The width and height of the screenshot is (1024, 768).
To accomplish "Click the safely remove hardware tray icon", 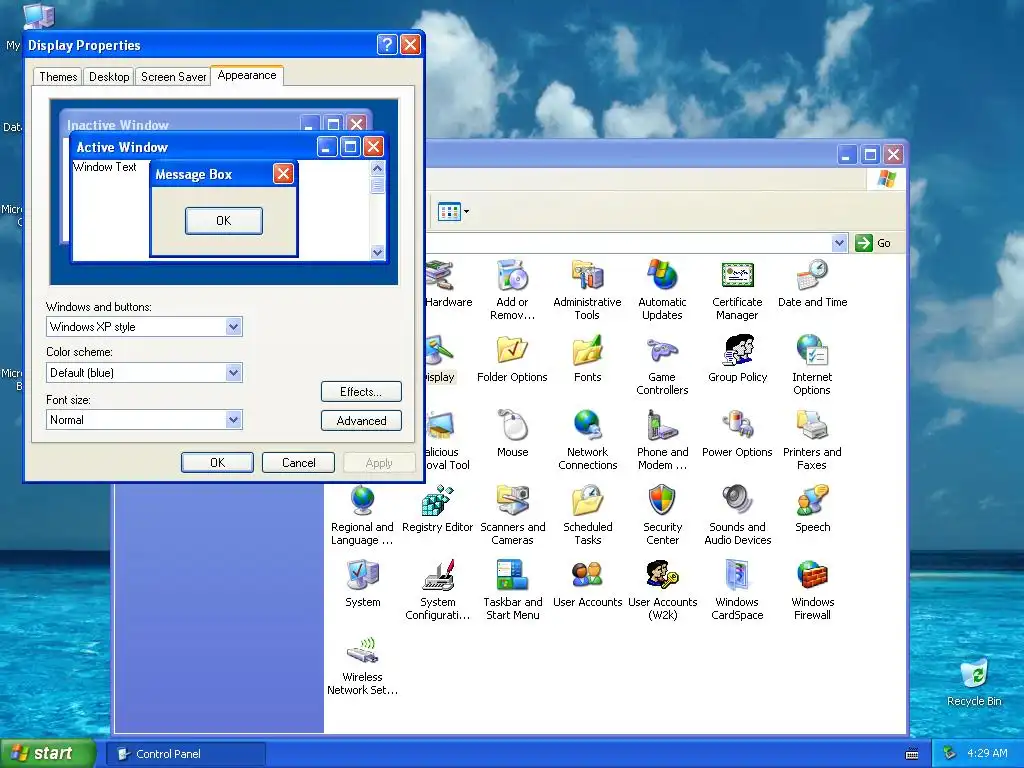I will tap(950, 753).
